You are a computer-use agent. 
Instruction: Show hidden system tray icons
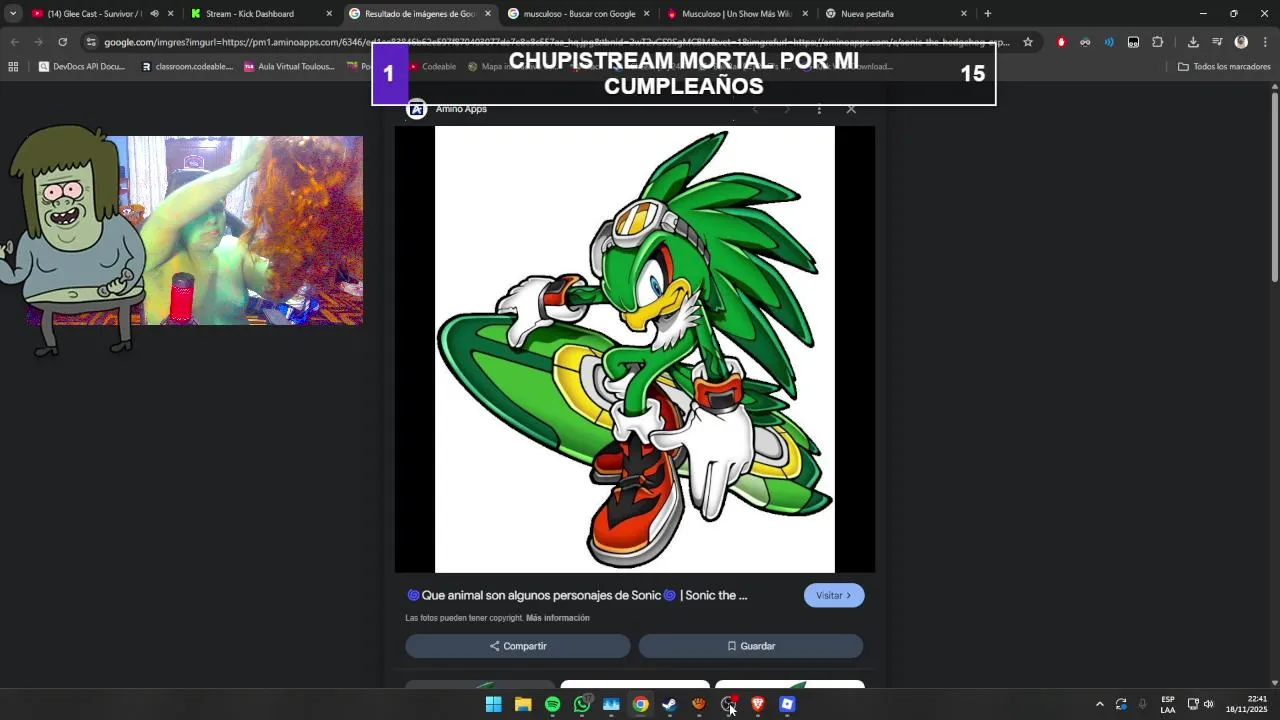pos(1099,704)
